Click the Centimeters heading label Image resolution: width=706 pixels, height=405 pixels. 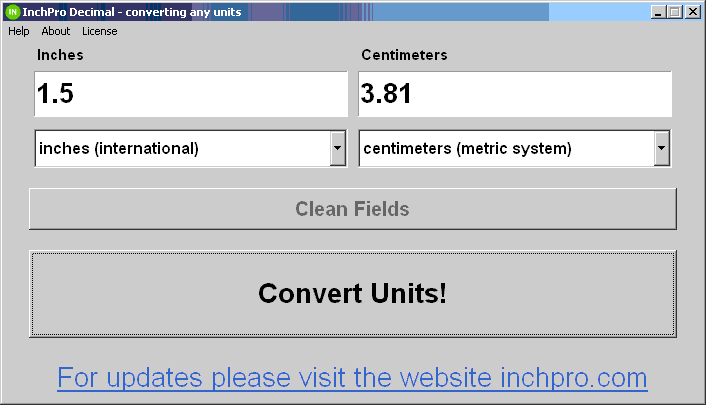[x=404, y=55]
